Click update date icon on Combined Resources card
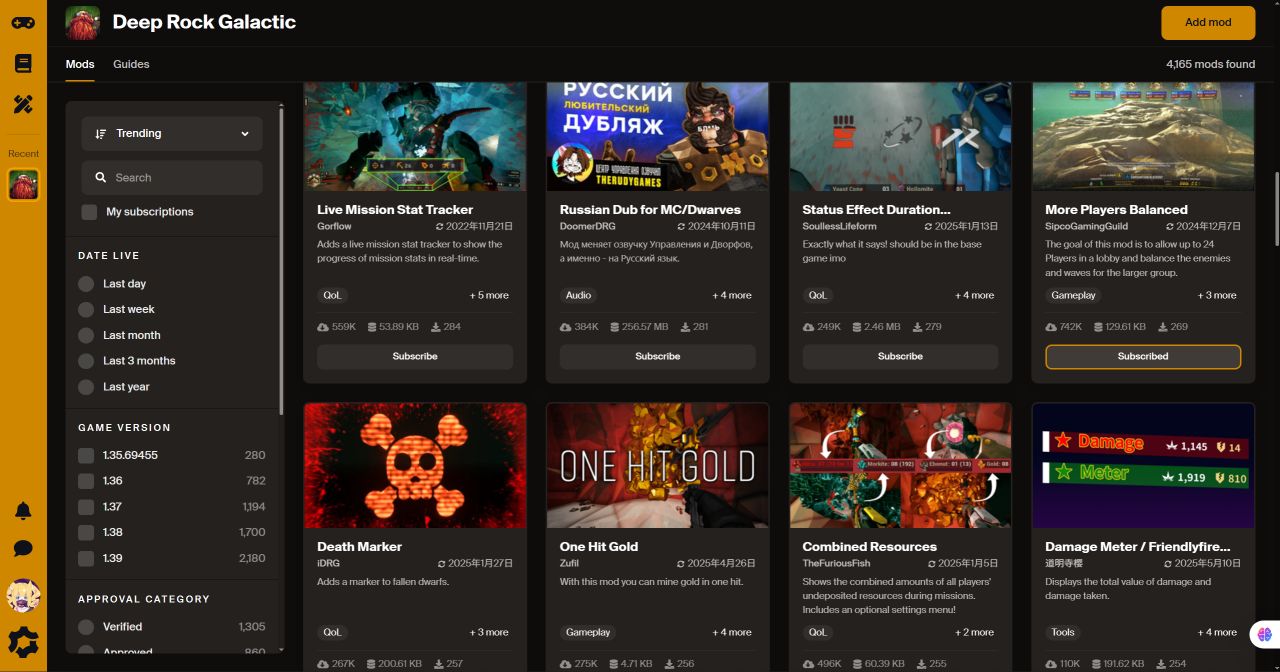Viewport: 1280px width, 672px height. click(930, 564)
